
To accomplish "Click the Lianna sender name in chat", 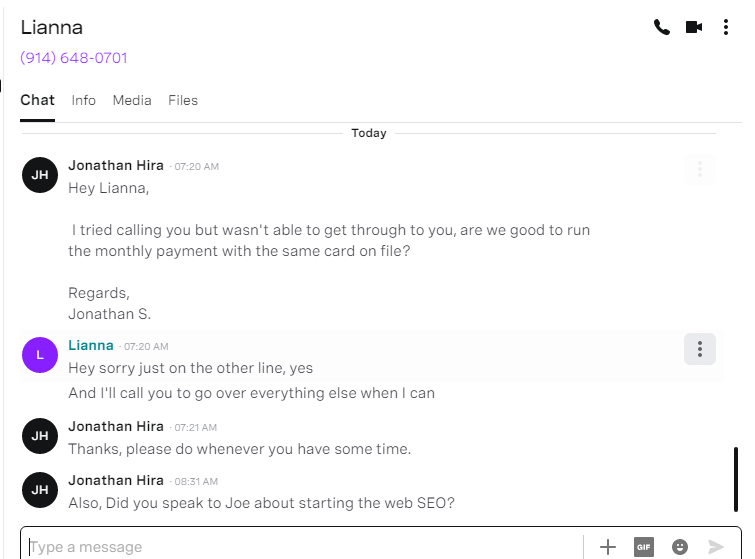I will click(91, 345).
